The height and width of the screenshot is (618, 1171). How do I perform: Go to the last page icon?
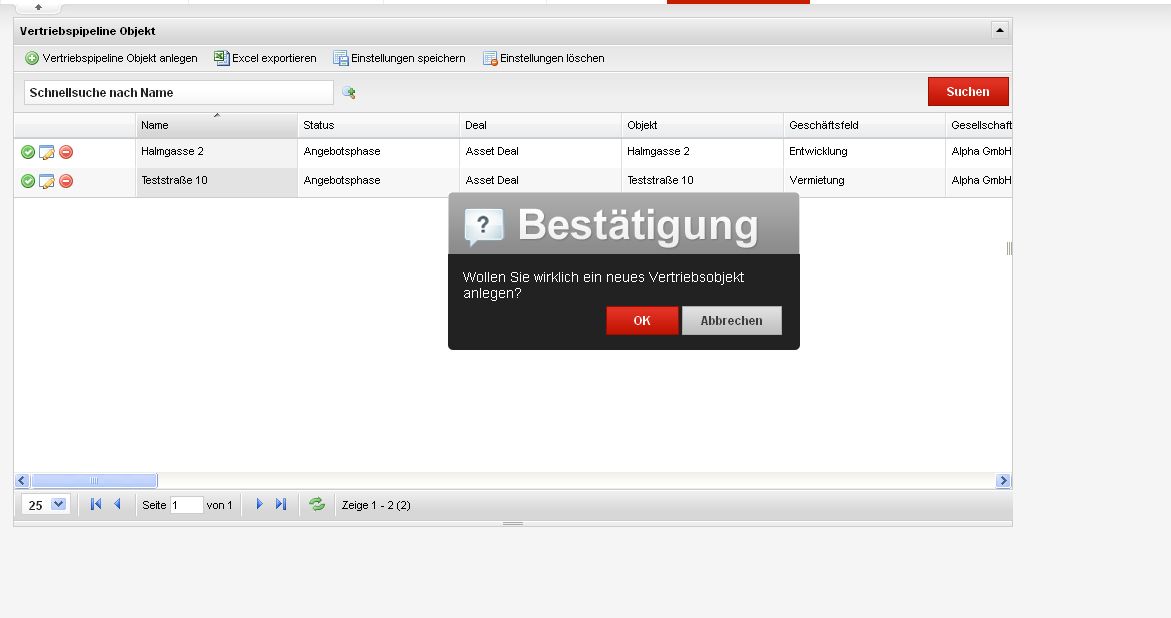[x=281, y=505]
